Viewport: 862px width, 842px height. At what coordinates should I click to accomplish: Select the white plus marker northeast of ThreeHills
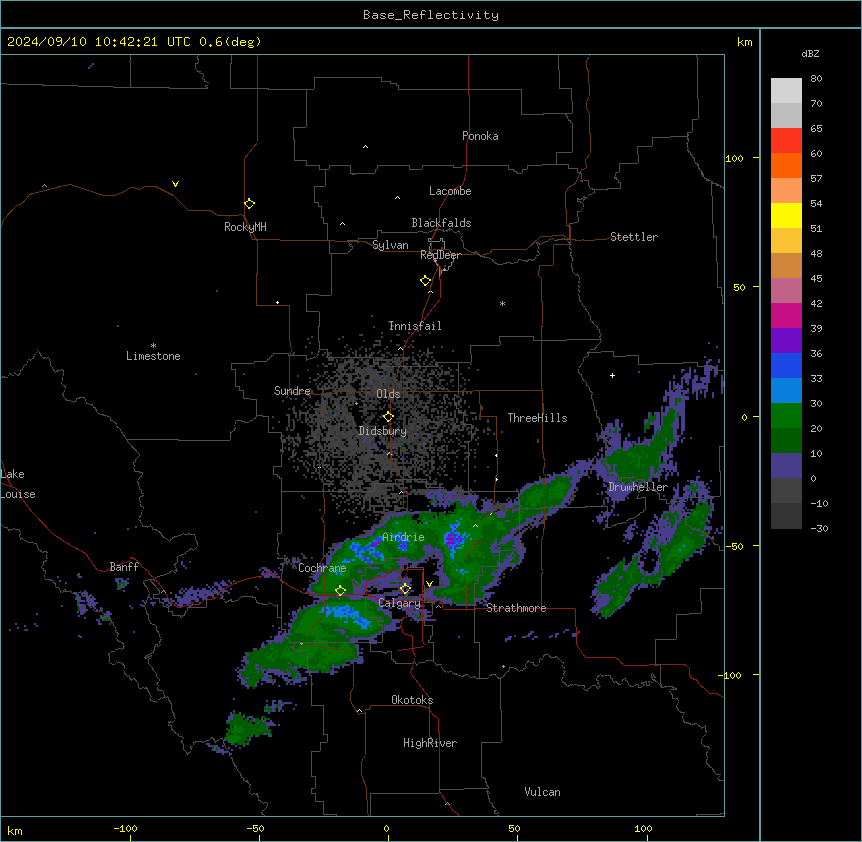612,375
